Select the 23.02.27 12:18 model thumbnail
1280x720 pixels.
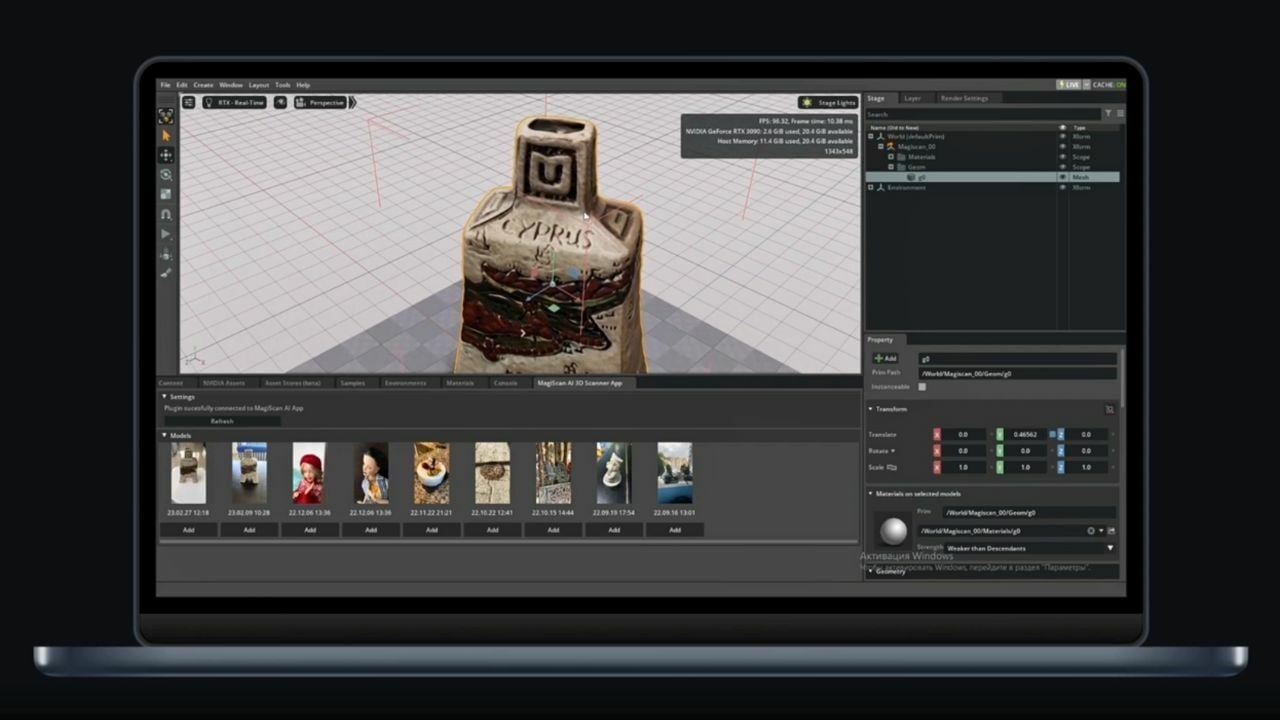click(x=188, y=473)
